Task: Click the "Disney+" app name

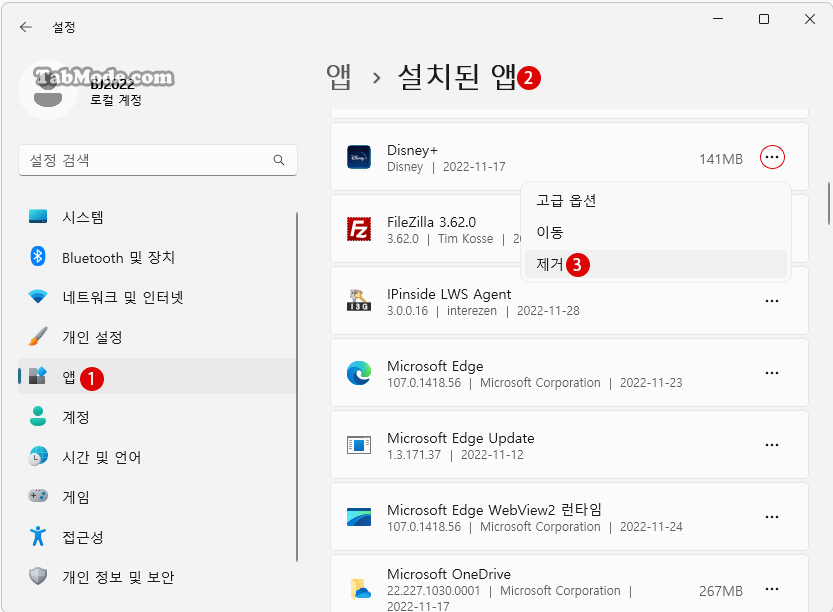Action: [x=412, y=150]
